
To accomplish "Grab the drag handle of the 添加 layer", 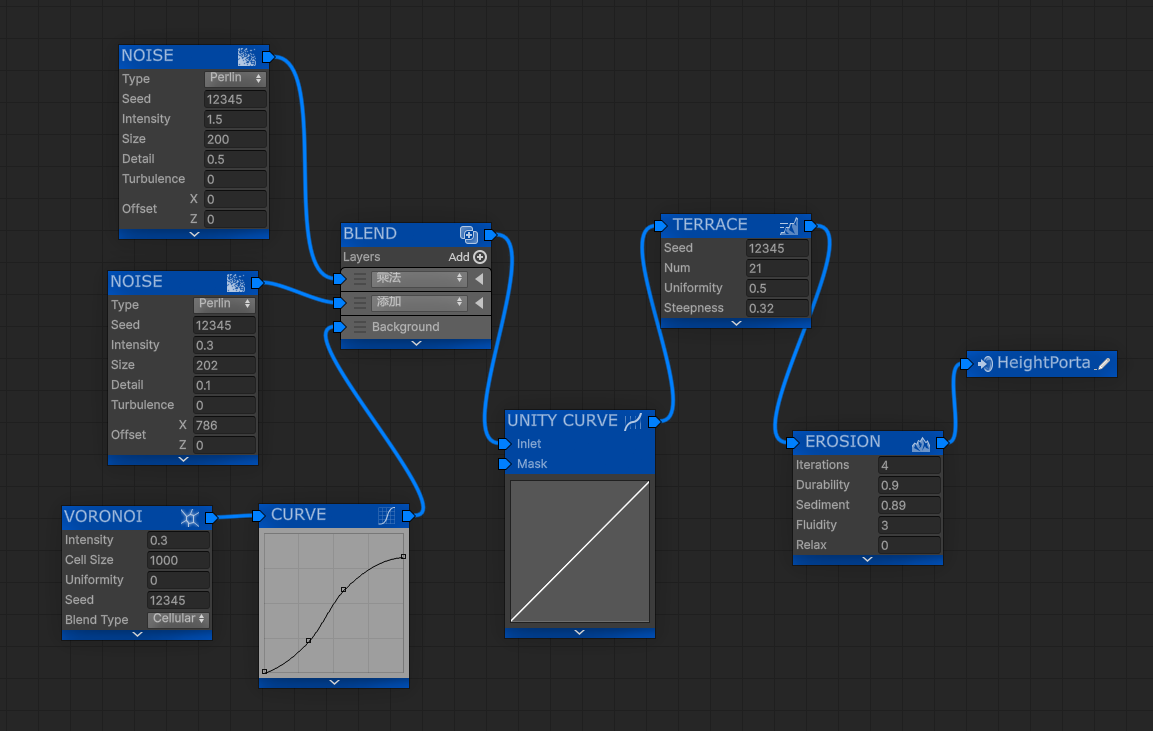I will [x=360, y=302].
